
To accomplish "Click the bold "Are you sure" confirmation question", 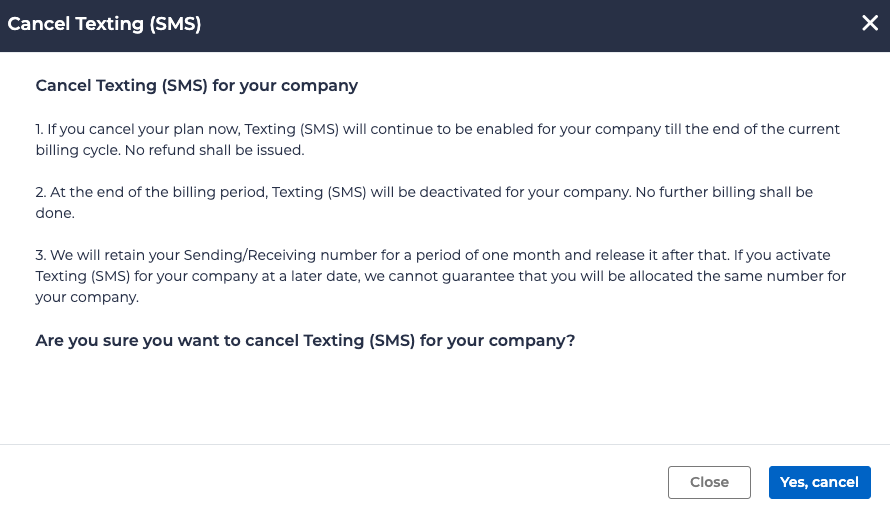I will (305, 340).
